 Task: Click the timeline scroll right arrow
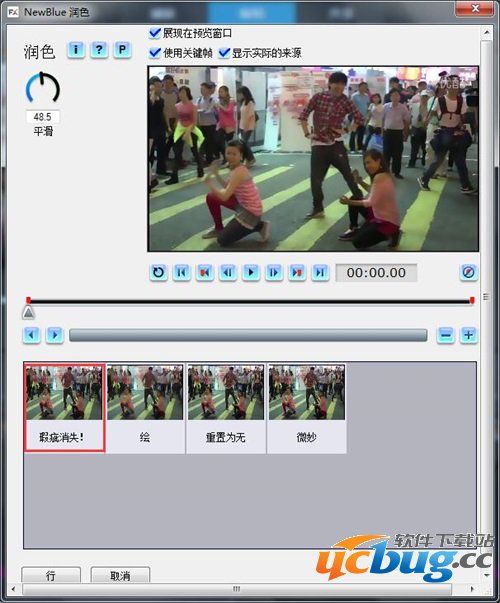point(55,335)
